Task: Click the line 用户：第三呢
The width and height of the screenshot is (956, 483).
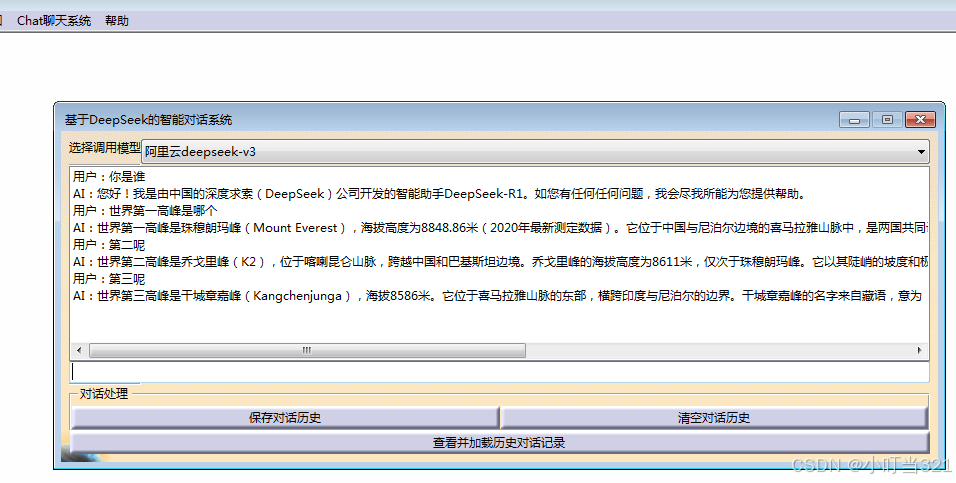Action: (109, 279)
